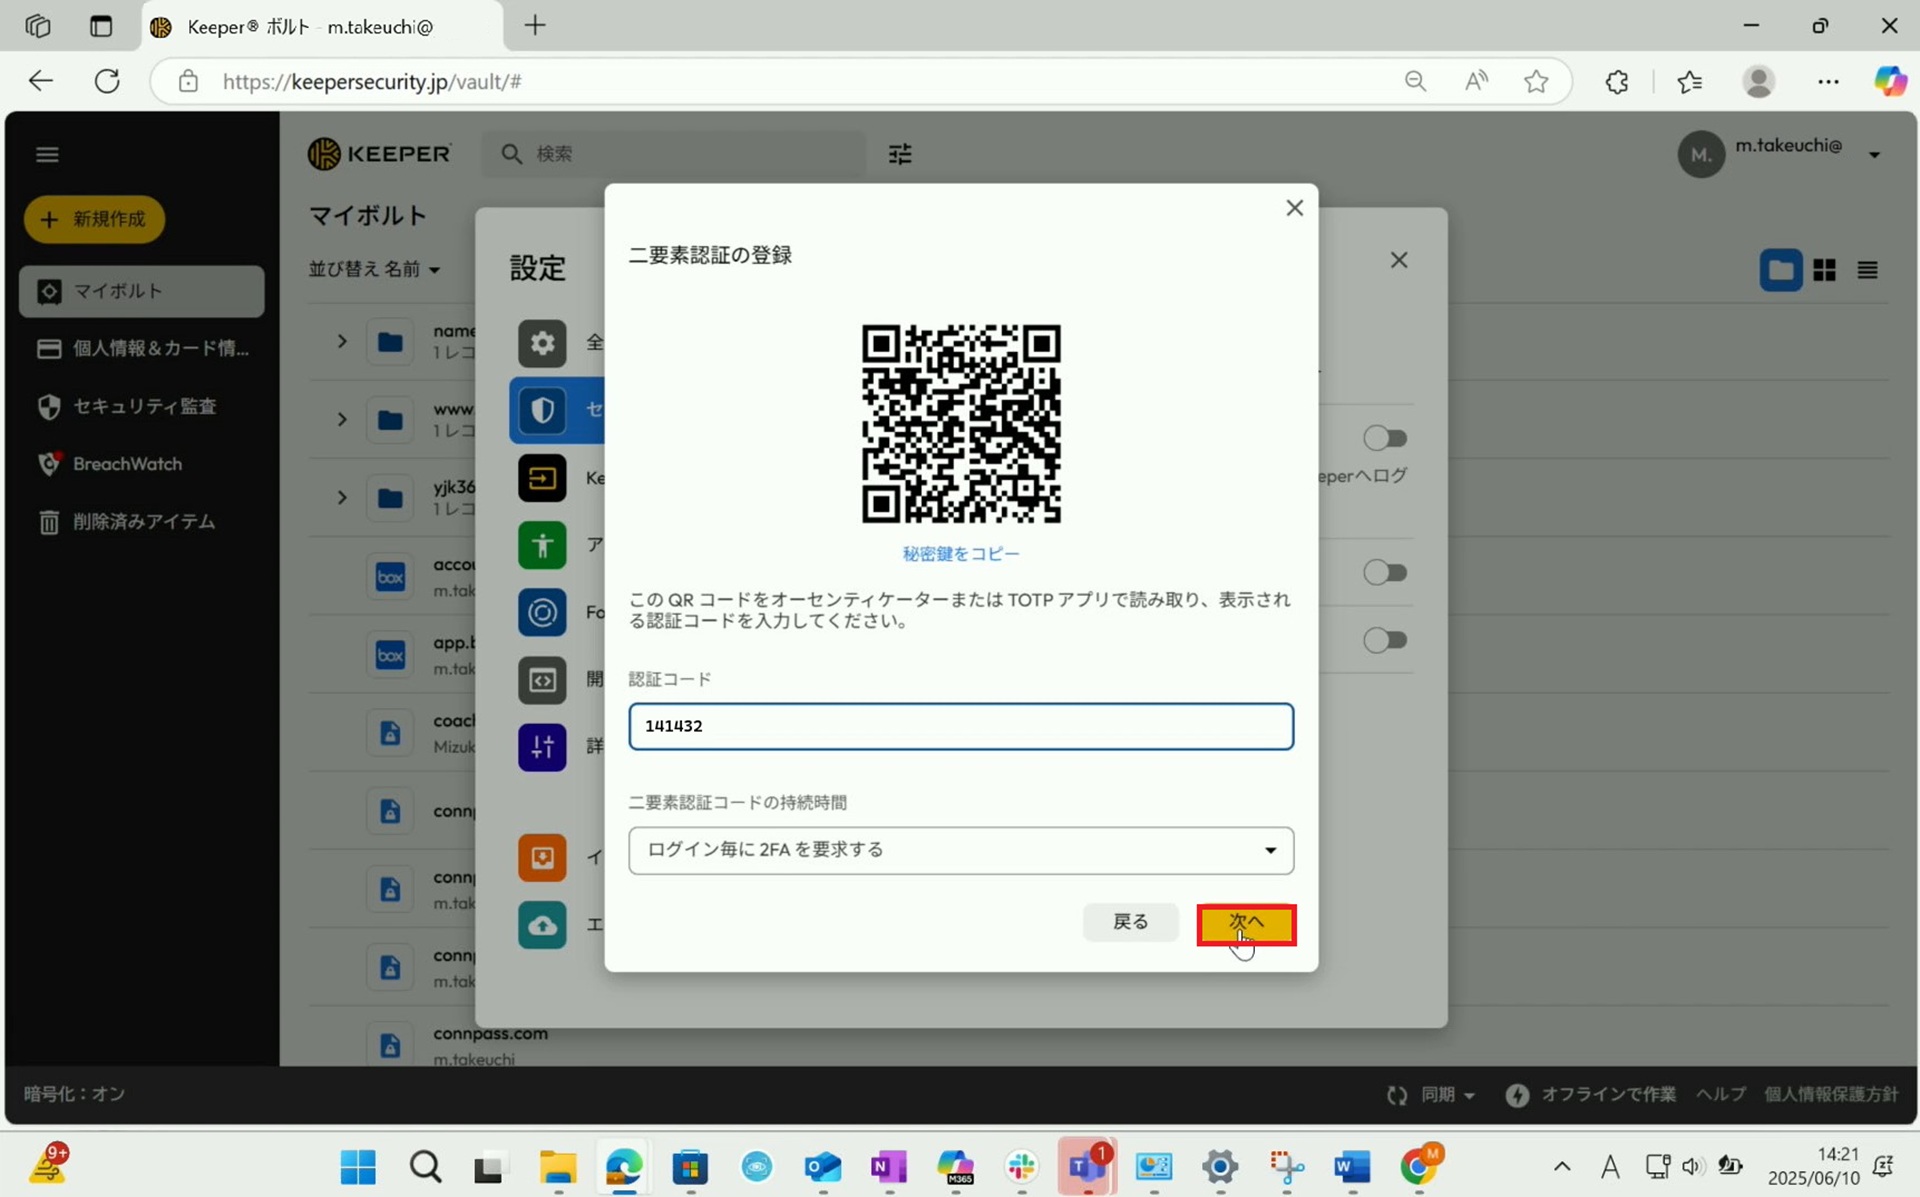Open the BreachWatch sidebar item
Screen dimensions: 1920x1197
[x=127, y=464]
